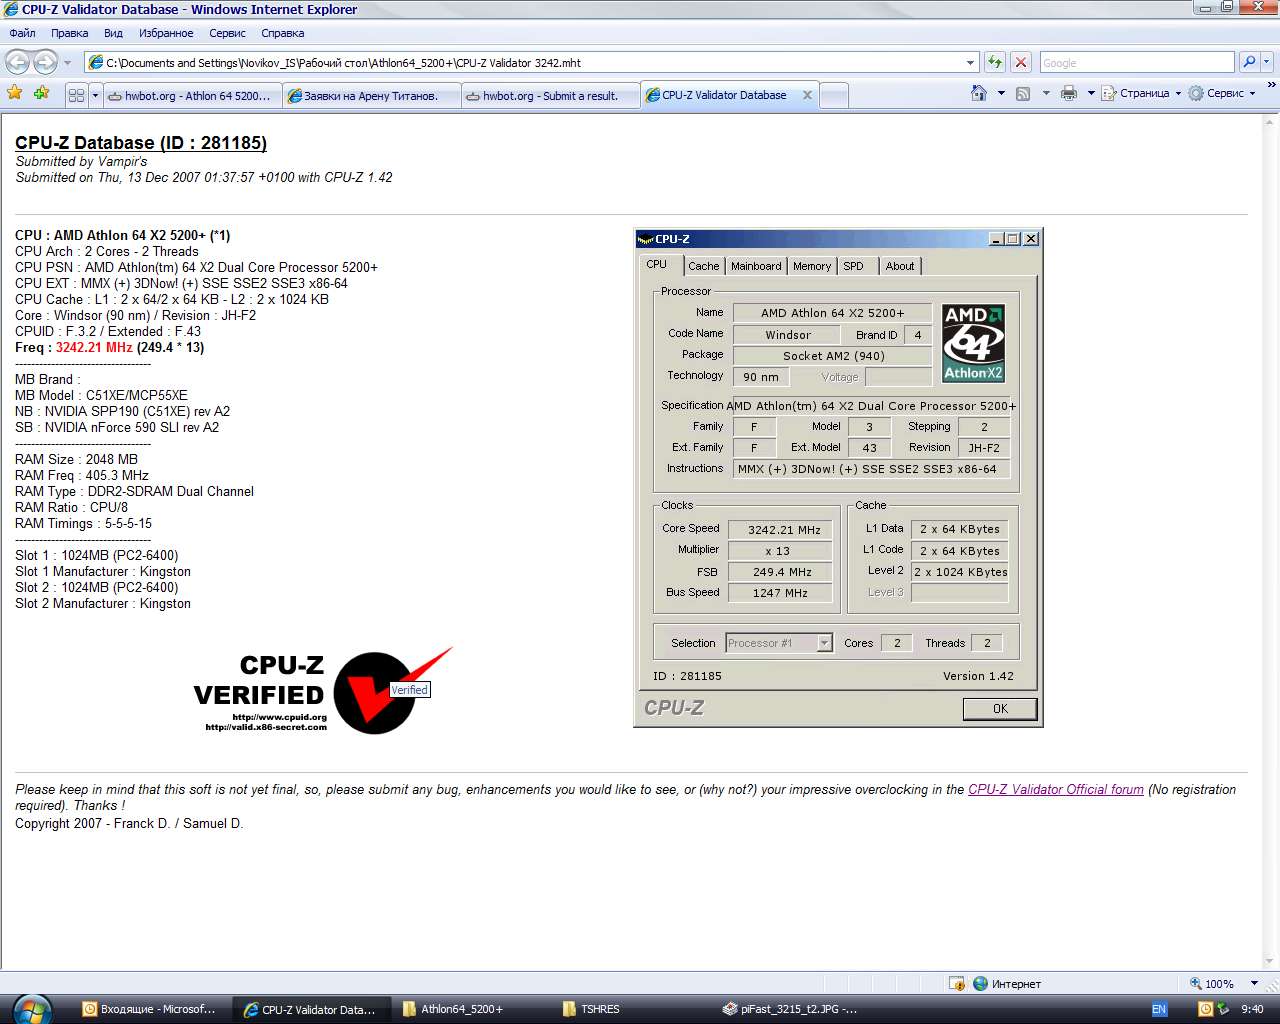
Task: Select the Mainboard tab in CPU-Z window
Action: (x=756, y=266)
